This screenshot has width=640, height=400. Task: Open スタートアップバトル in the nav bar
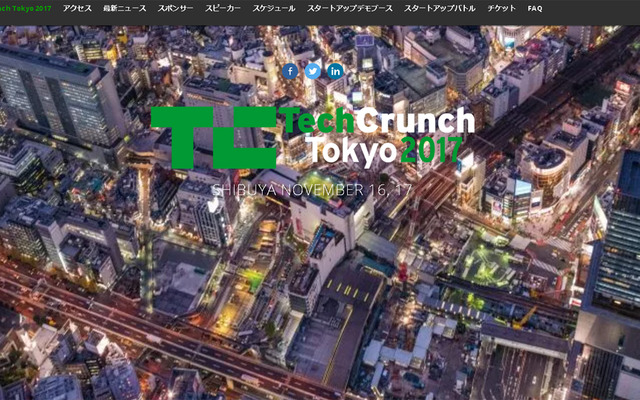[x=440, y=8]
